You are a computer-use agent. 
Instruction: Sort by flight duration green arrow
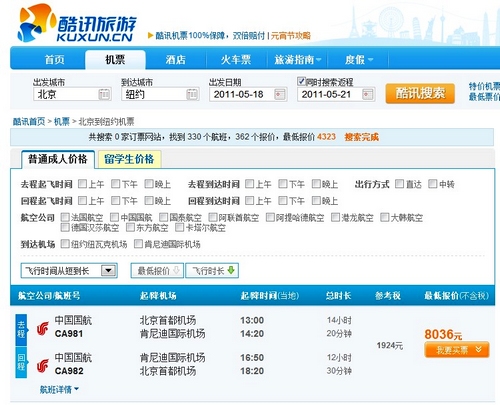[x=231, y=270]
